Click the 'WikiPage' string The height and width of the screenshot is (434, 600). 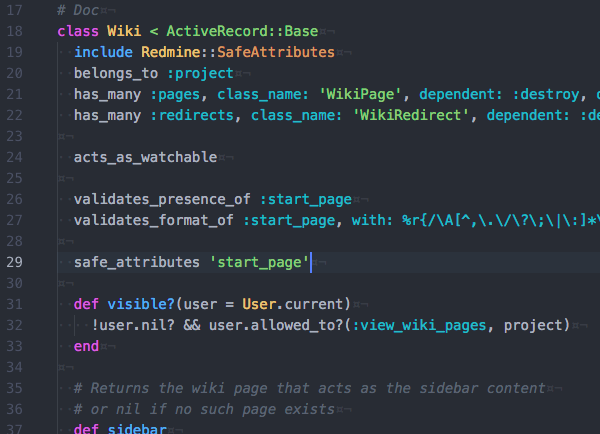point(360,95)
